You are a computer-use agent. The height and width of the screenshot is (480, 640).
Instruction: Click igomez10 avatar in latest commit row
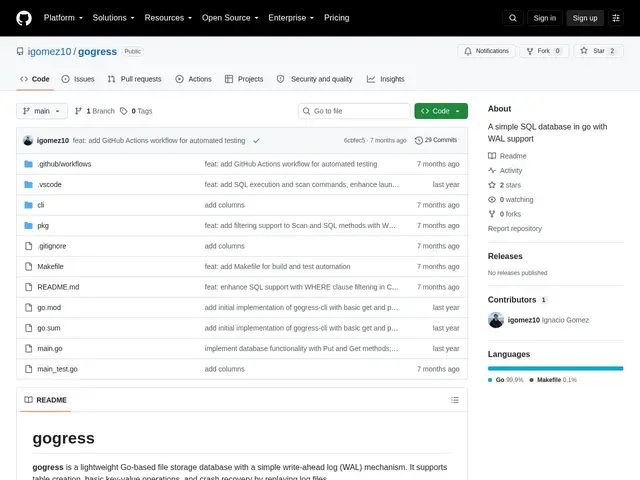click(x=28, y=140)
